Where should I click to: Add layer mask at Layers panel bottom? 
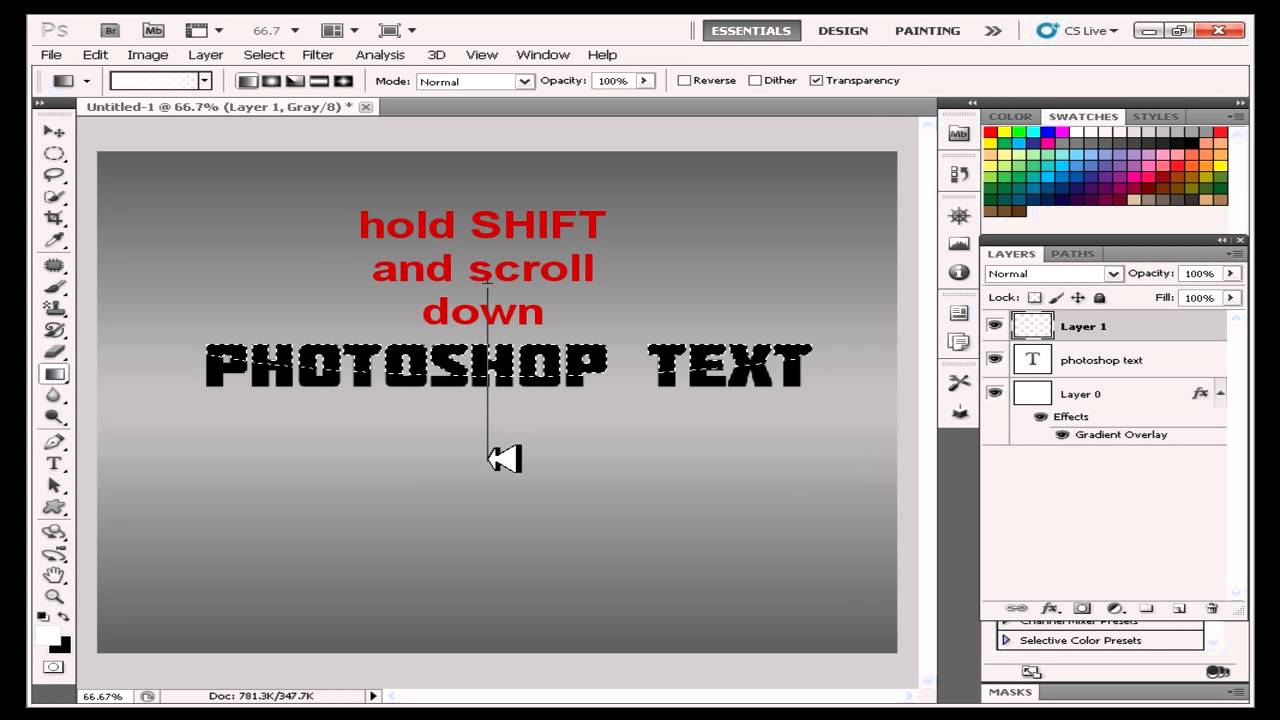coord(1082,608)
